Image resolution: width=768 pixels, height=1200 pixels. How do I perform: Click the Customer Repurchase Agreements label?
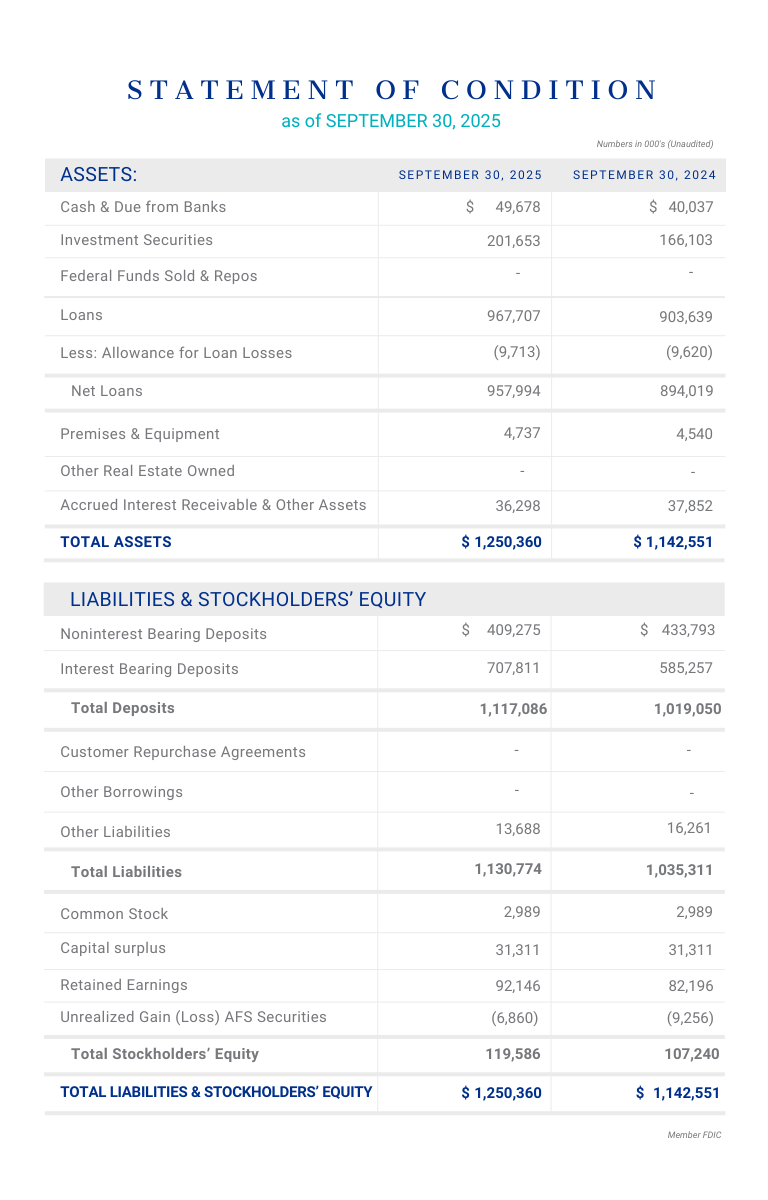tap(183, 752)
